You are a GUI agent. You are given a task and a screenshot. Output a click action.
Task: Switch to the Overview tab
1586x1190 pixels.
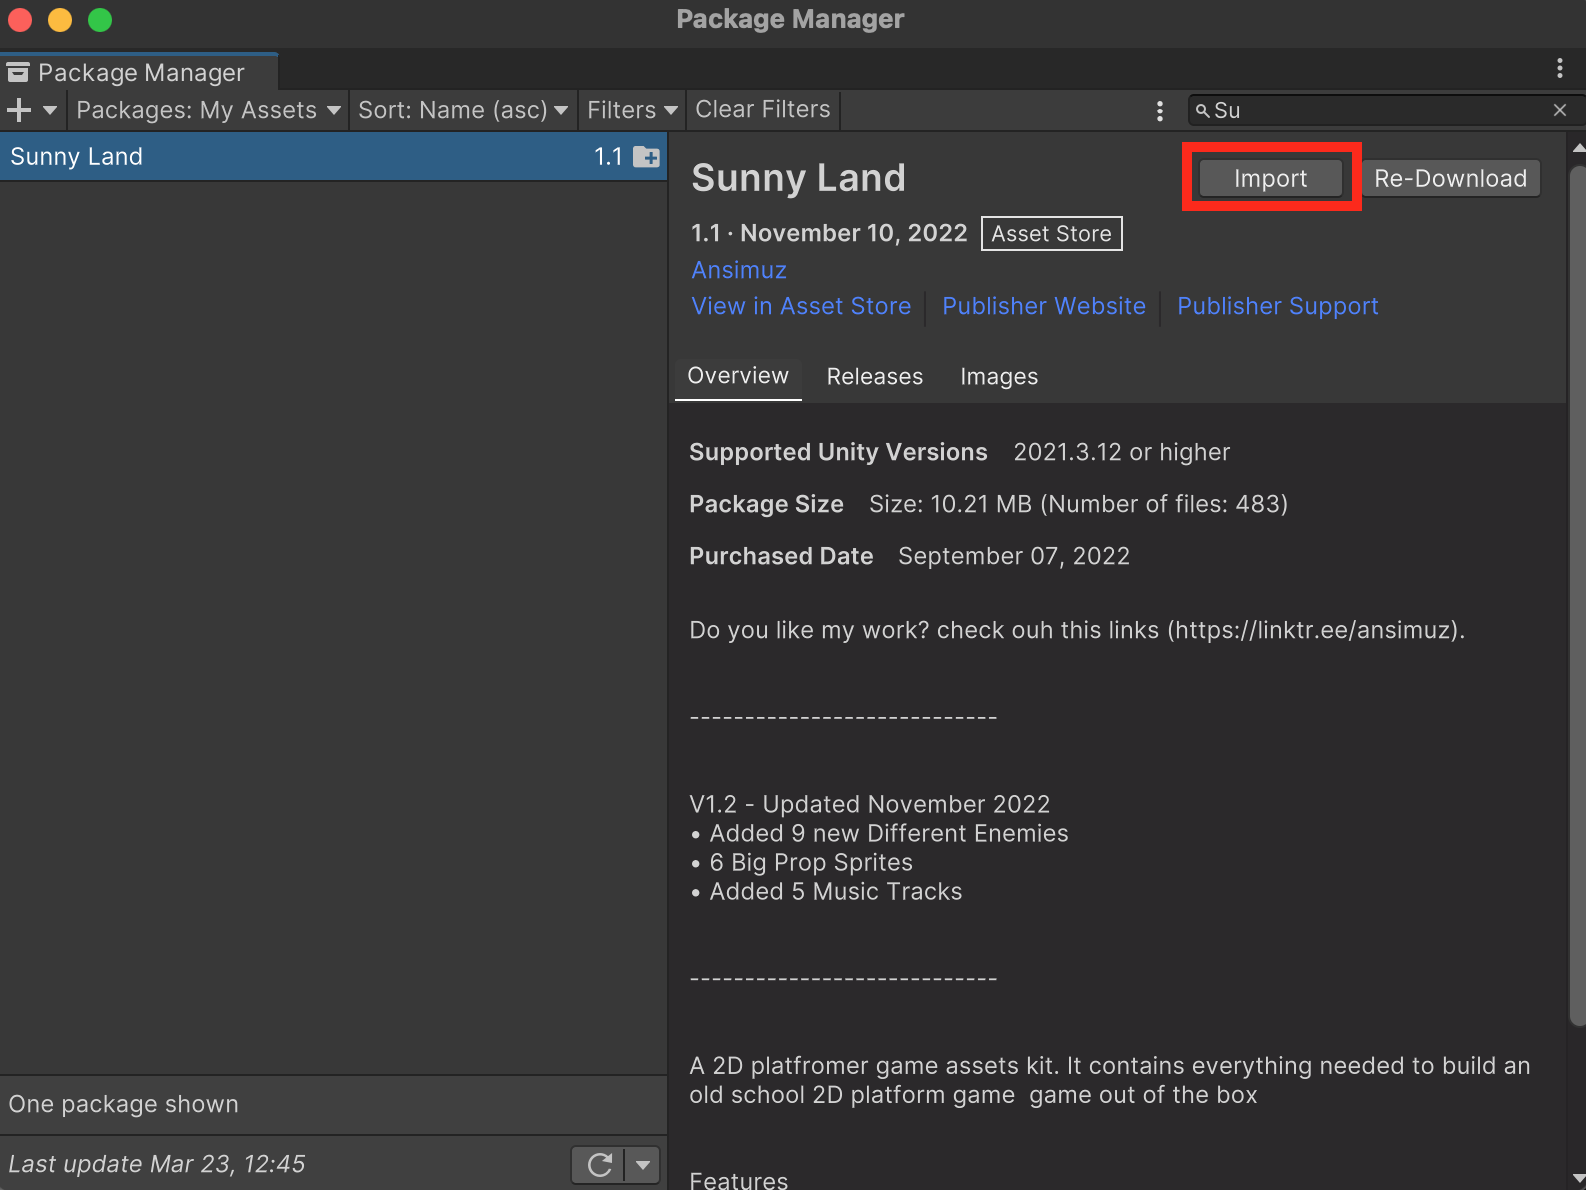[x=738, y=377]
